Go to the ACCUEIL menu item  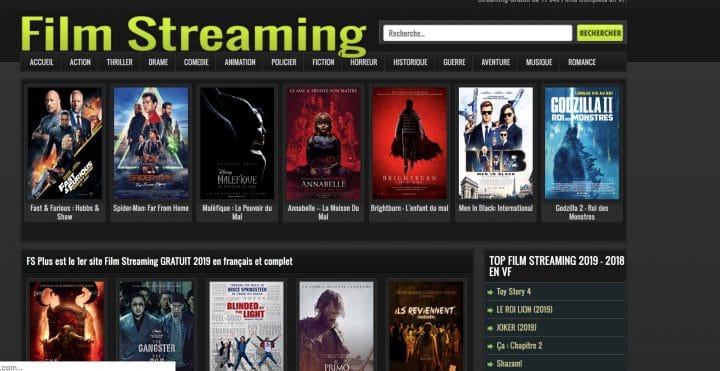[x=42, y=62]
